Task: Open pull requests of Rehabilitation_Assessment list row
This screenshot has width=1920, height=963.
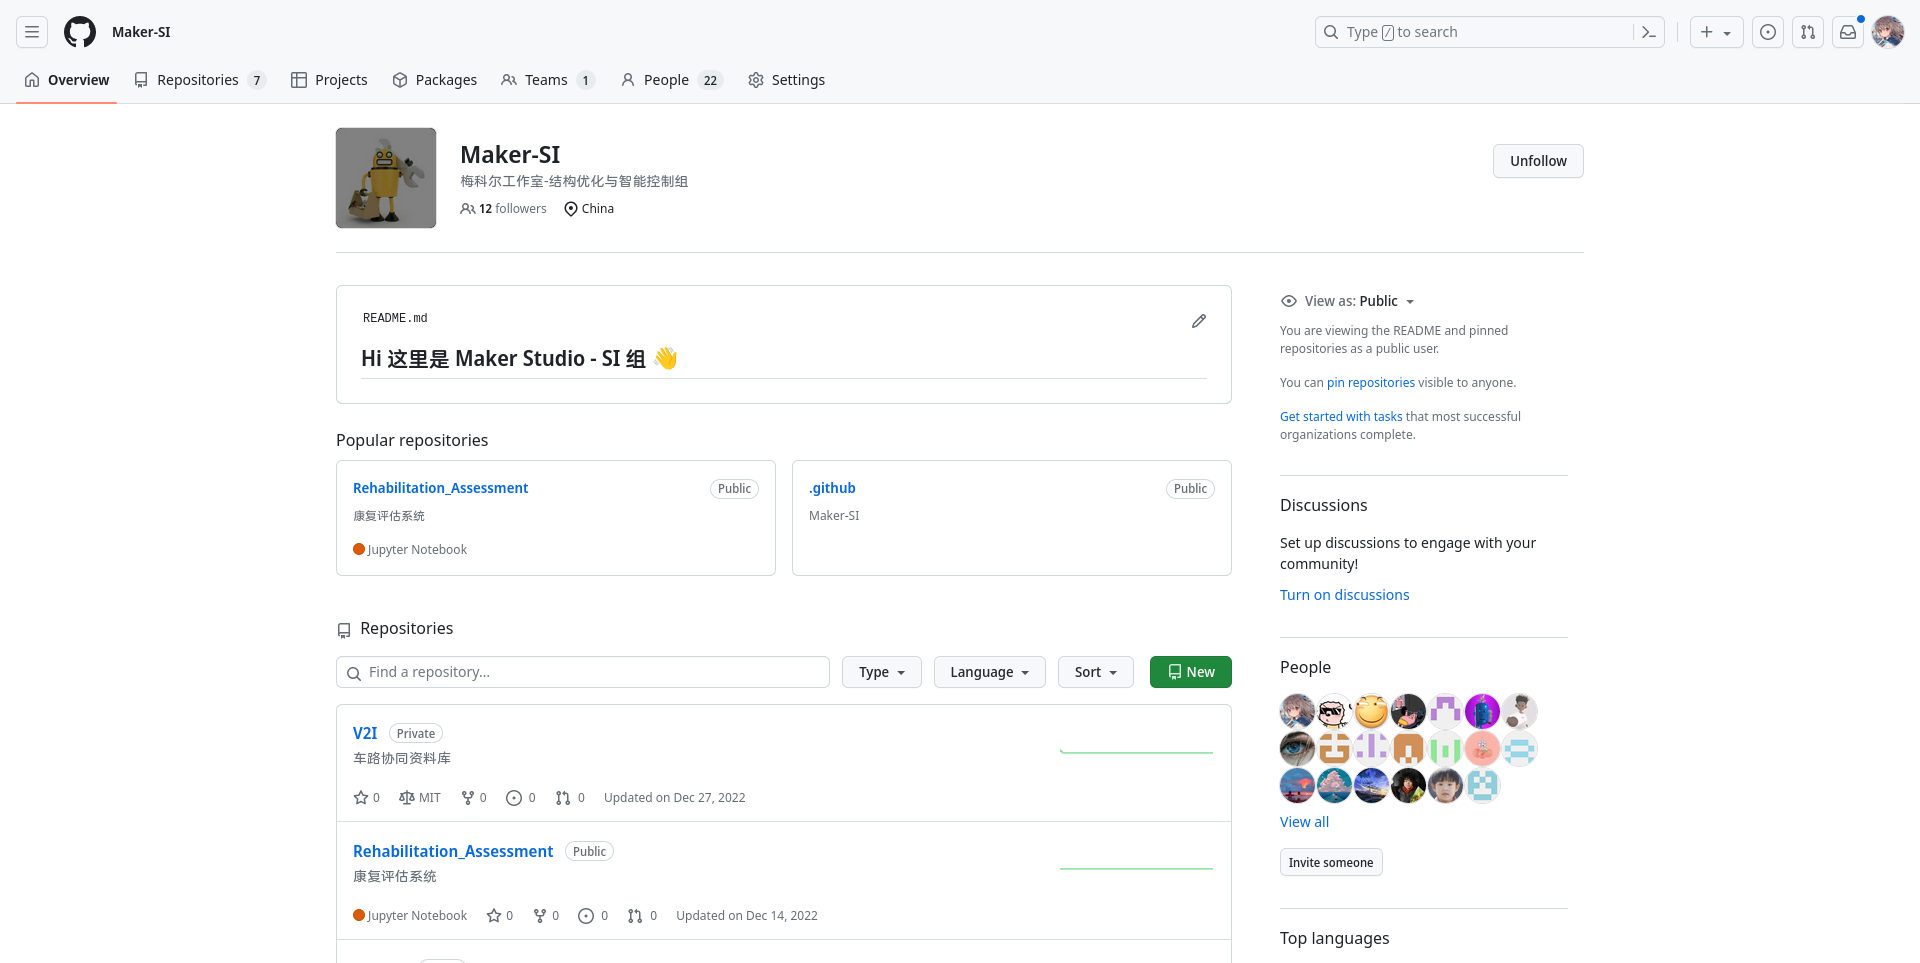Action: (642, 916)
